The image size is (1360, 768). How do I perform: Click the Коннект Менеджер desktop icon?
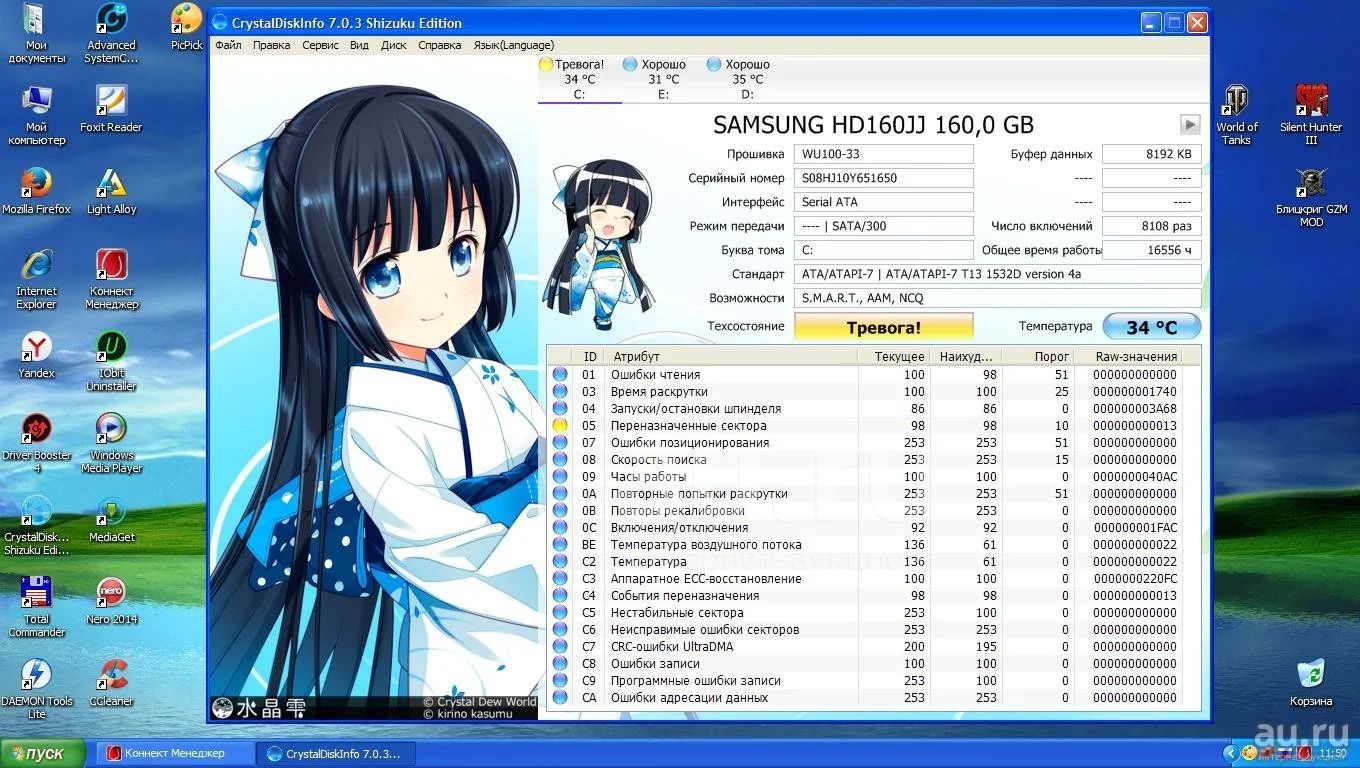(x=111, y=280)
